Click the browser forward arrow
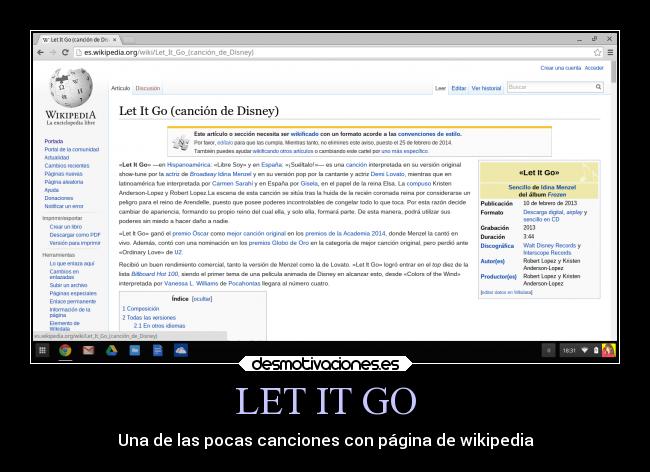The image size is (650, 472). tap(53, 53)
